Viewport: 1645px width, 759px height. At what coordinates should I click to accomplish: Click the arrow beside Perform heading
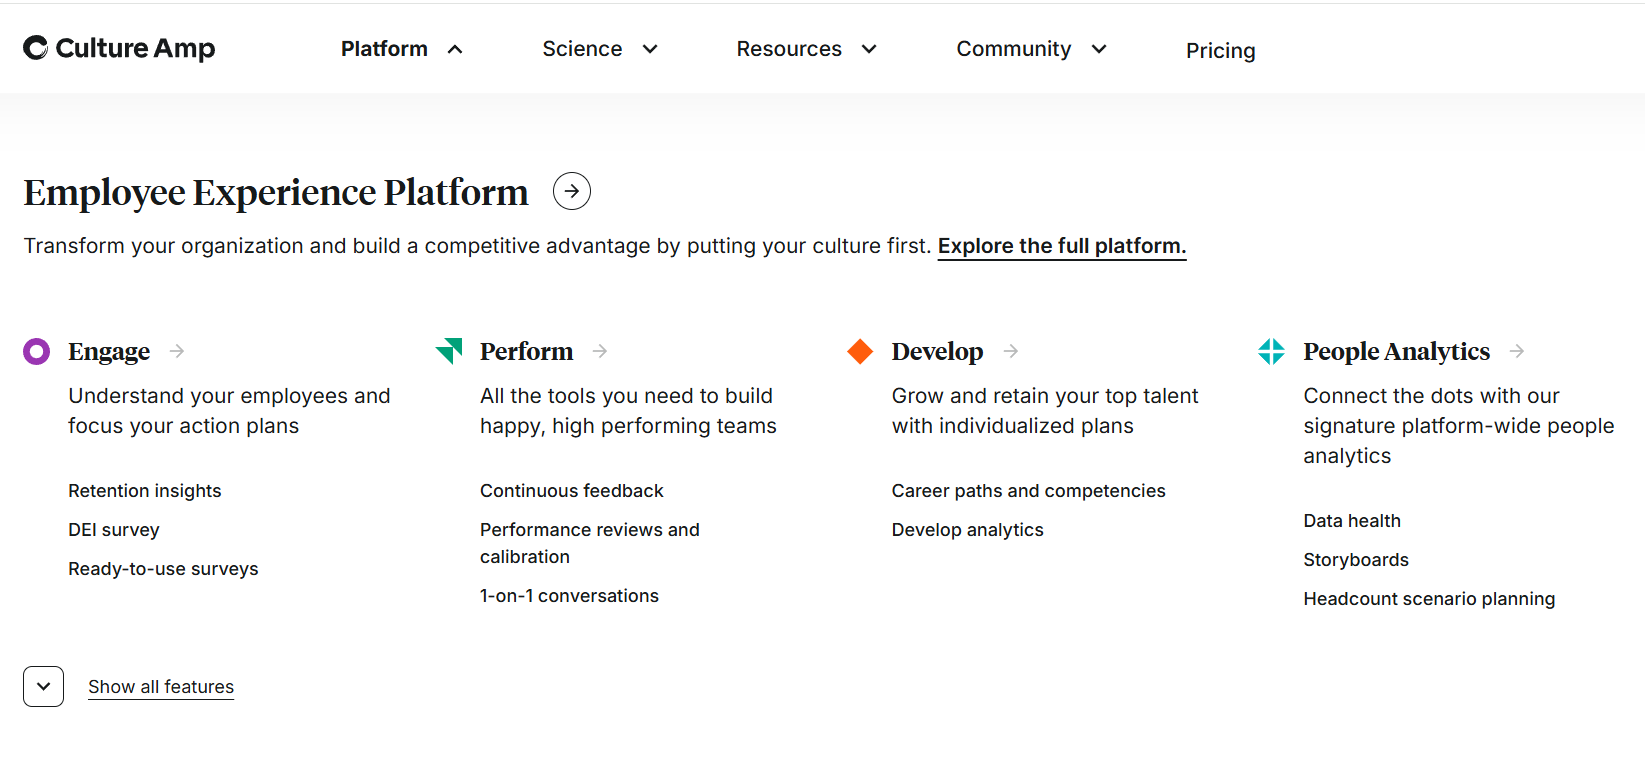pos(600,351)
